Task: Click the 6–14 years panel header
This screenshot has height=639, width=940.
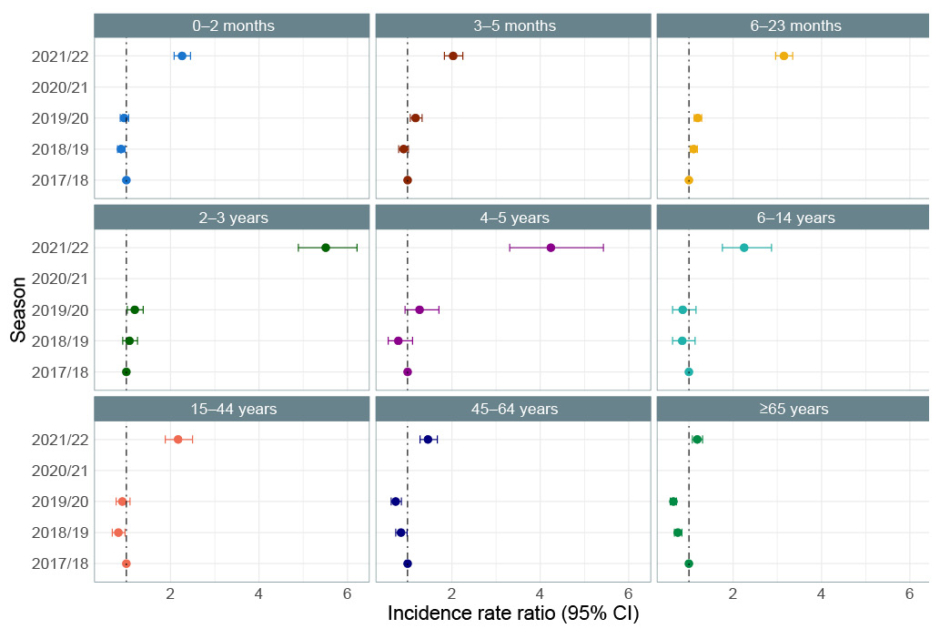Action: (793, 217)
